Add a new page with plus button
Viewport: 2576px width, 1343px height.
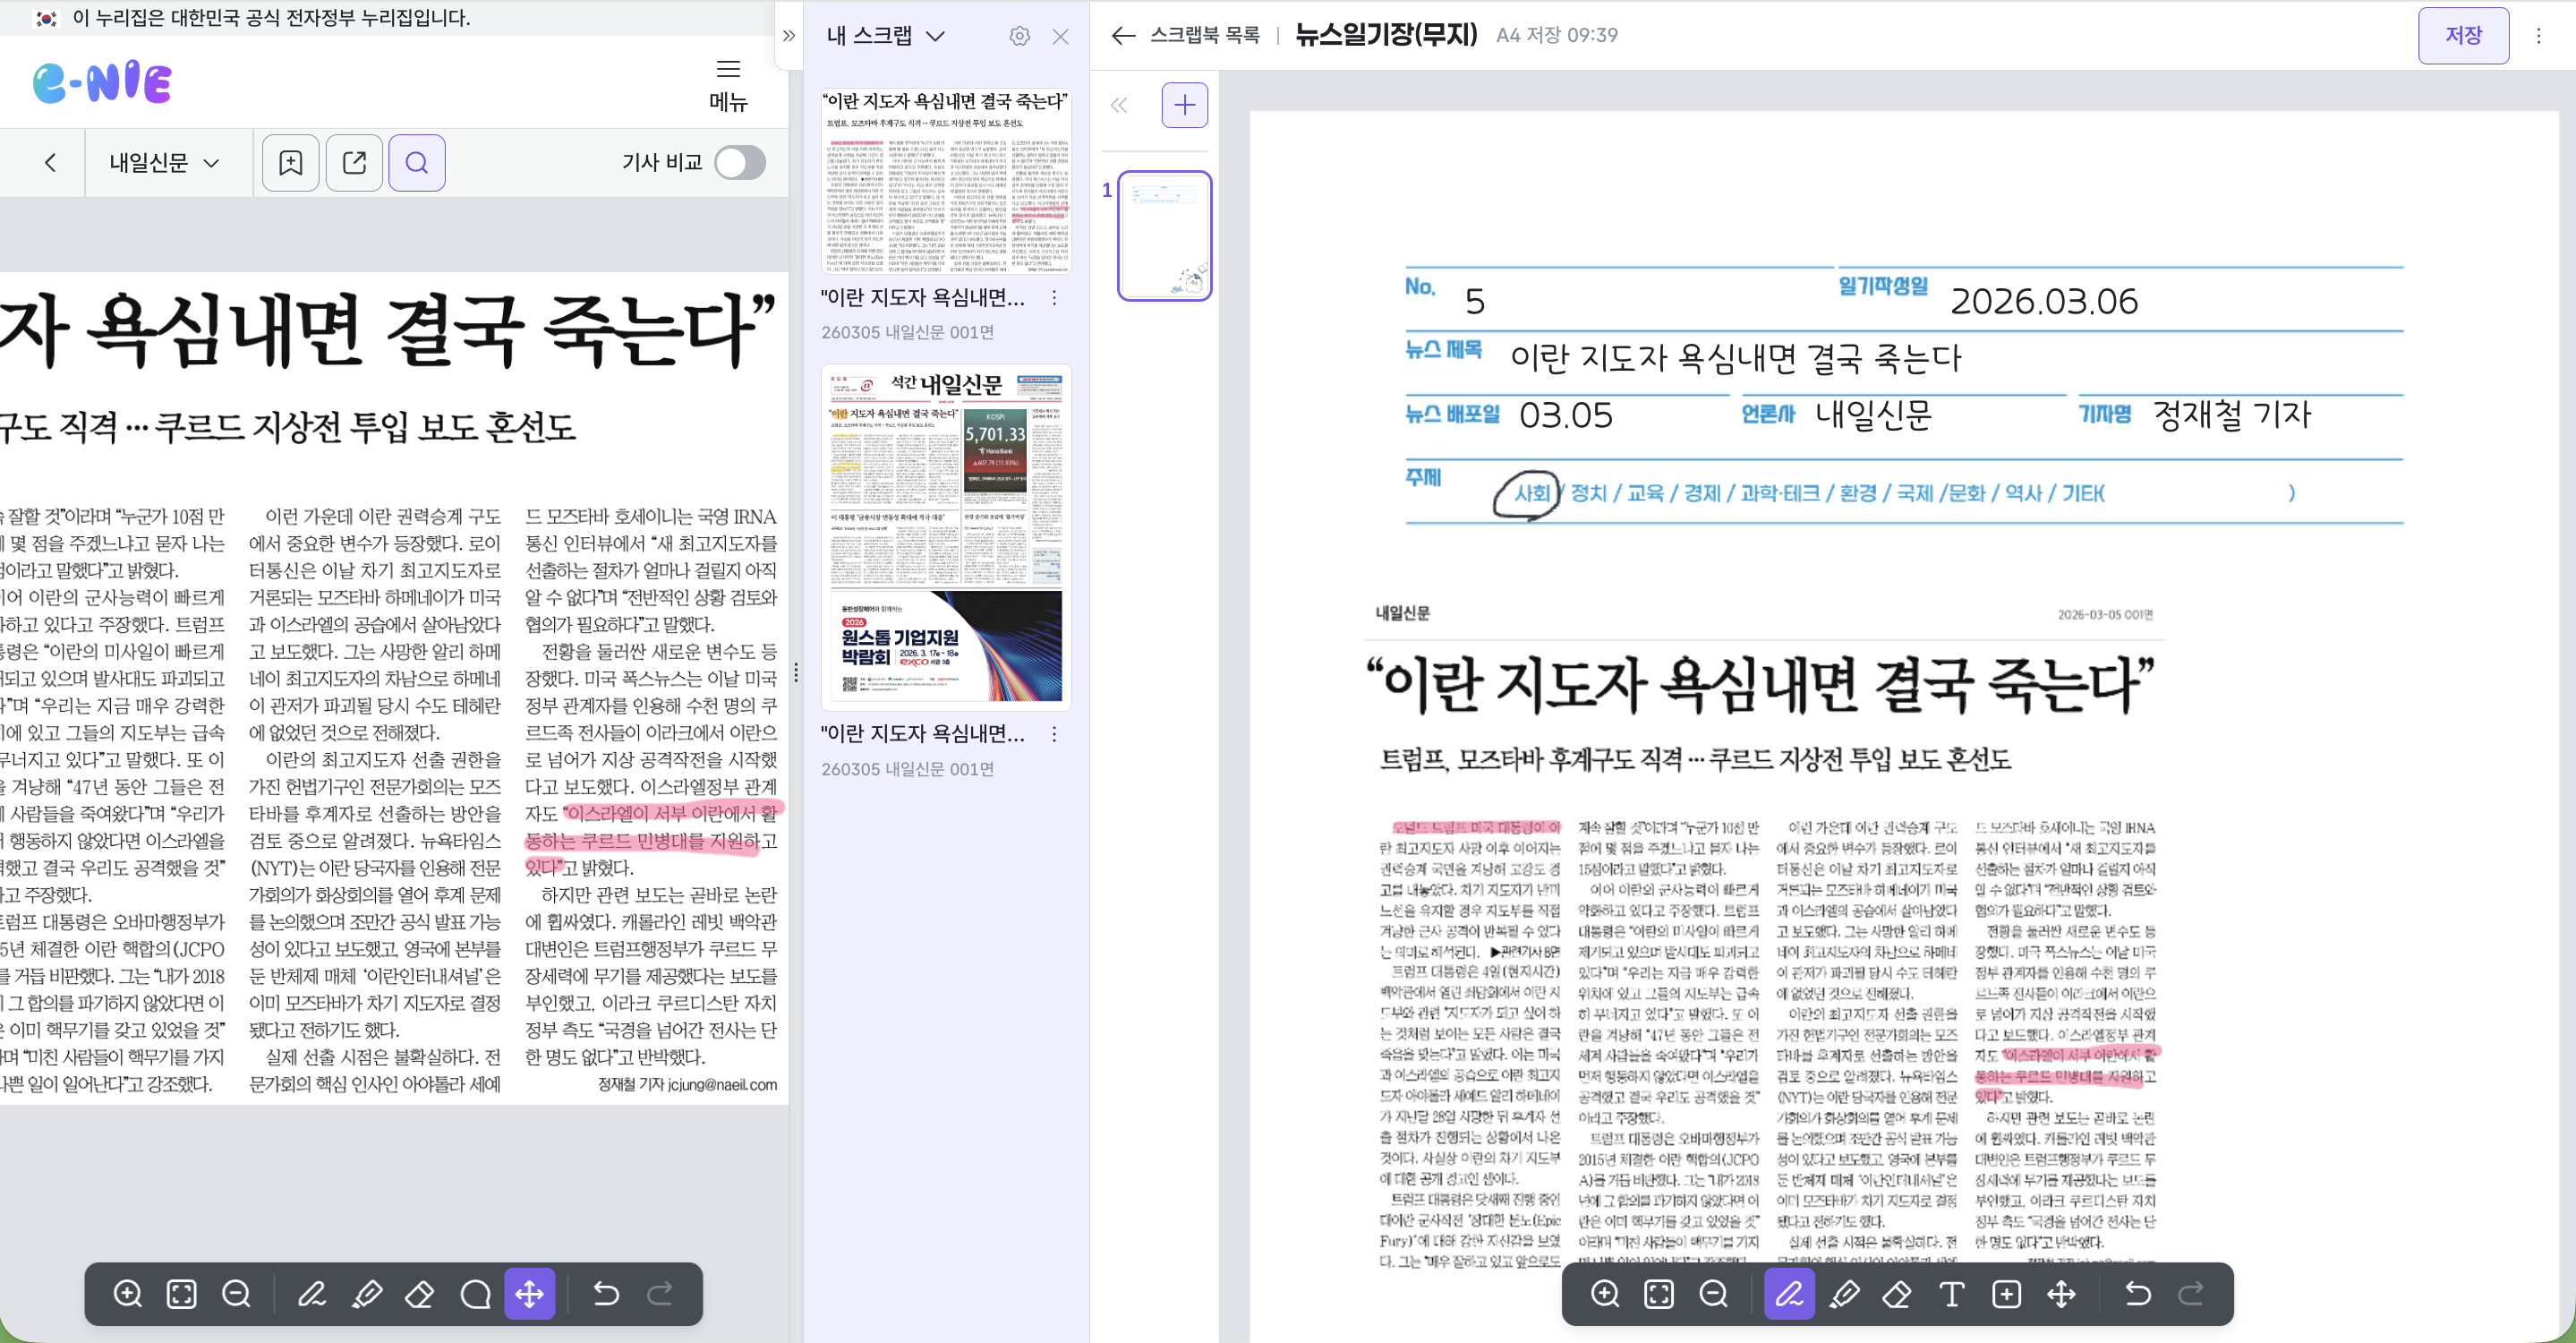(1184, 105)
